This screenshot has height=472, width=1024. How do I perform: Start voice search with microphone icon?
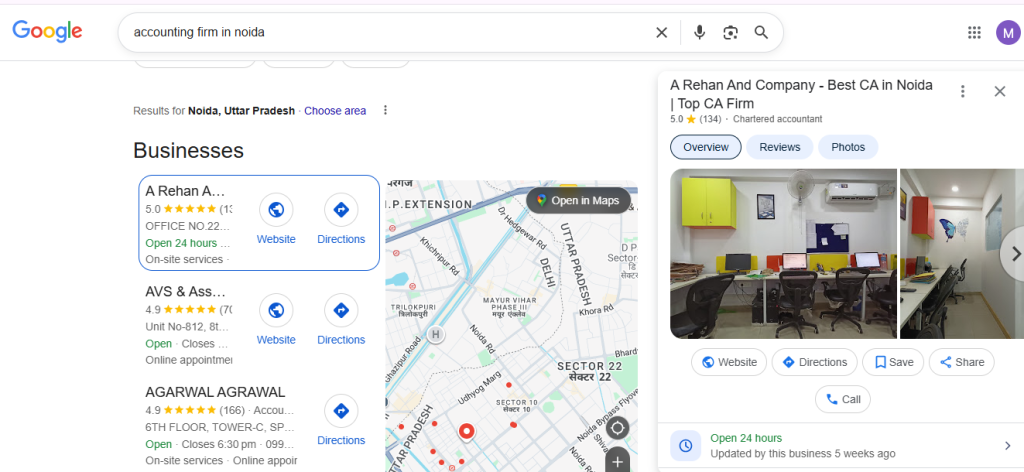[x=699, y=33]
